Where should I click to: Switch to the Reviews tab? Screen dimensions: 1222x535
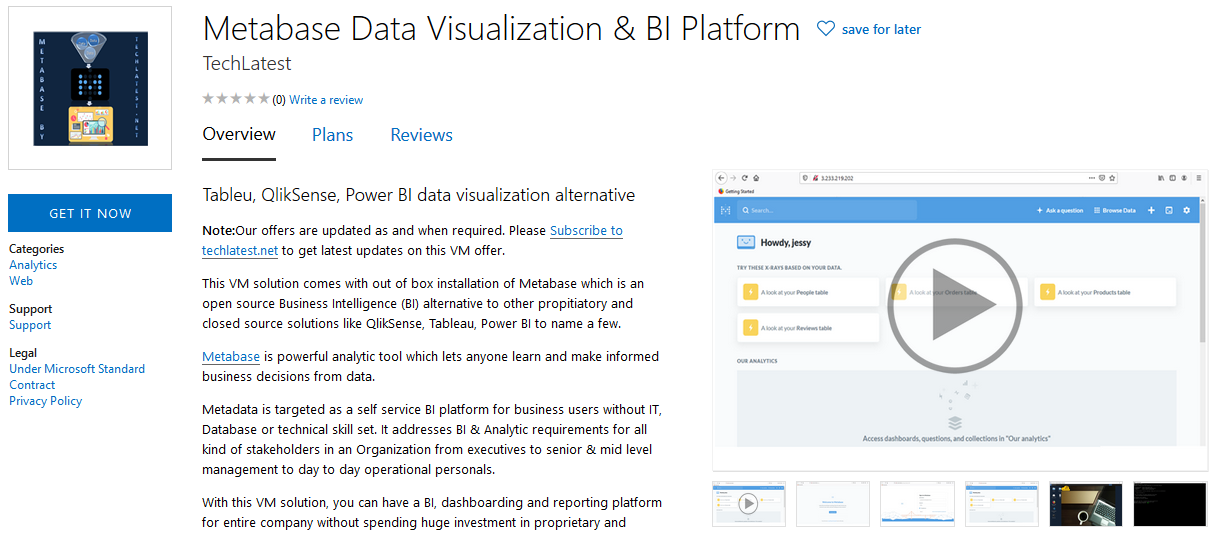(421, 135)
